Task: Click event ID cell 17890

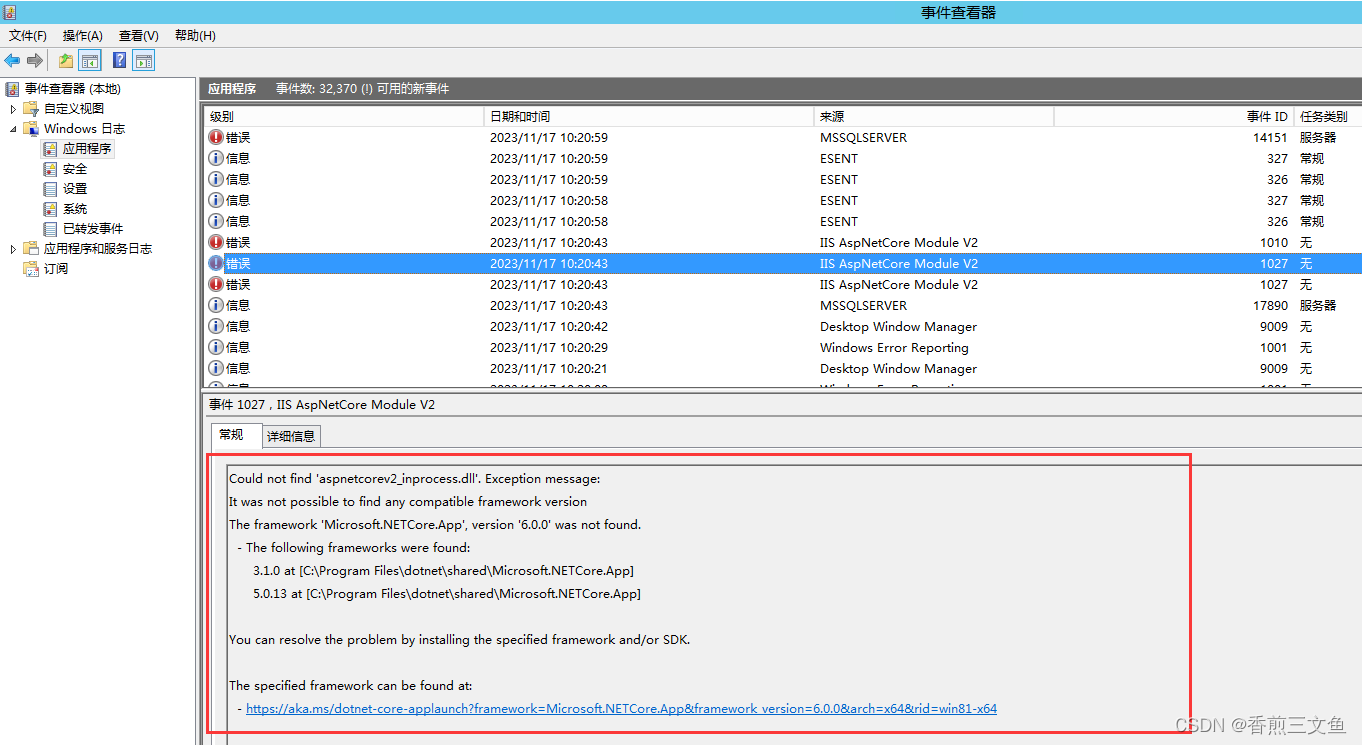Action: coord(1270,306)
